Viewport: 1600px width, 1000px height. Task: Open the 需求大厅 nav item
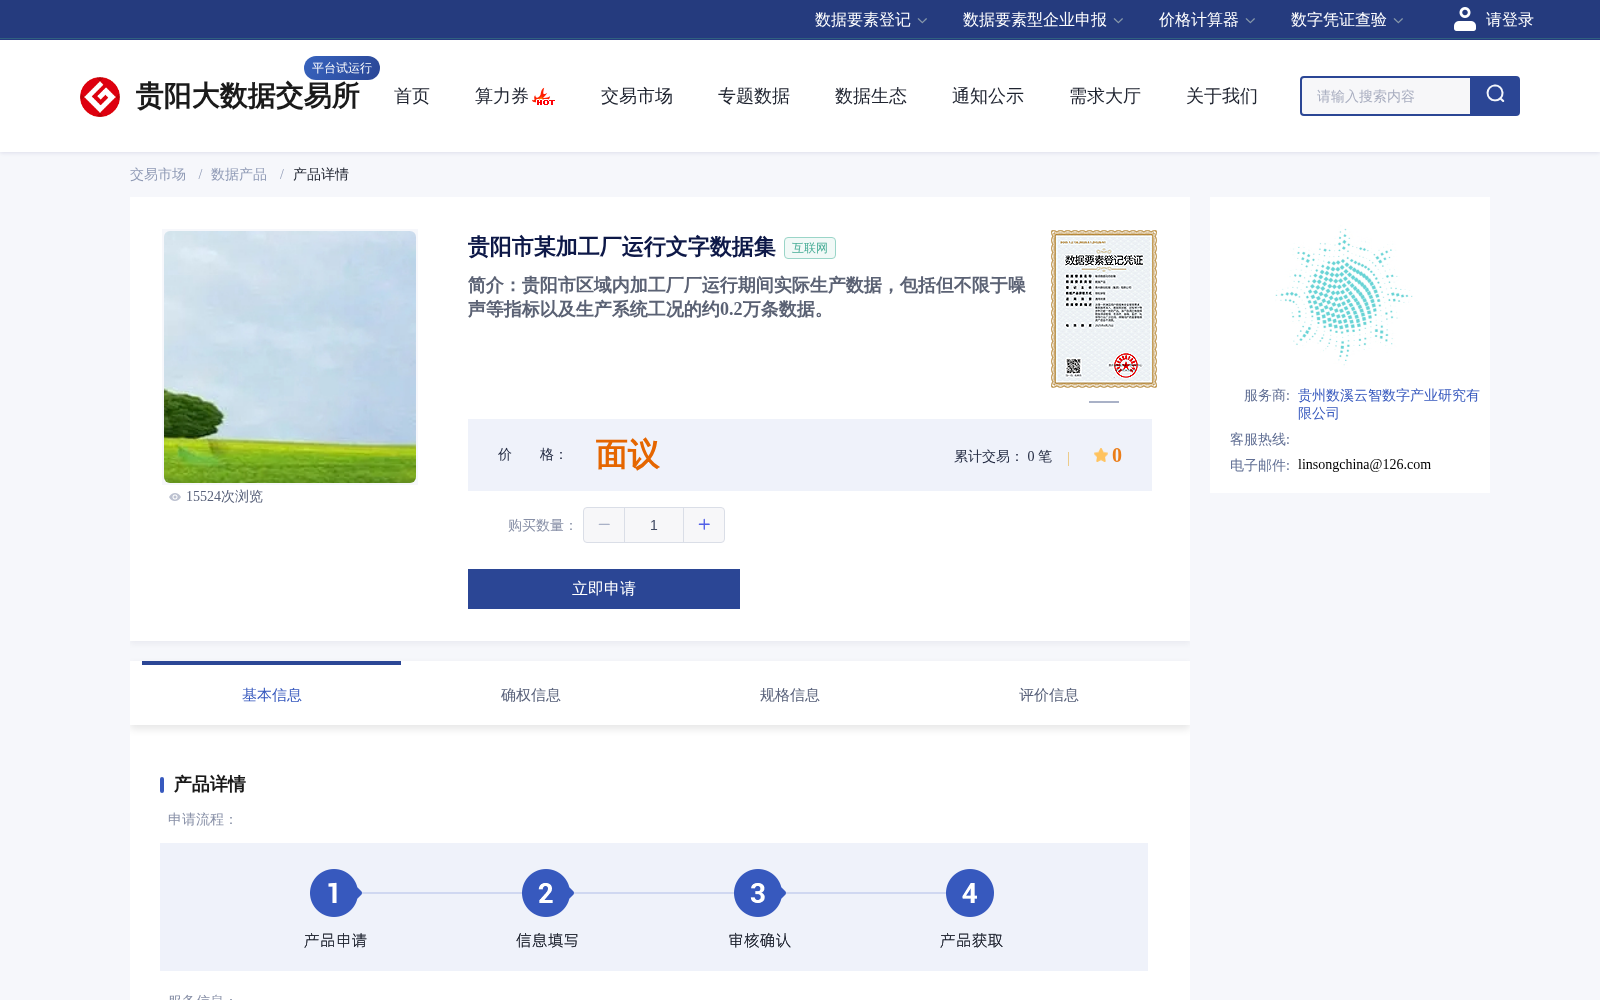(1105, 96)
